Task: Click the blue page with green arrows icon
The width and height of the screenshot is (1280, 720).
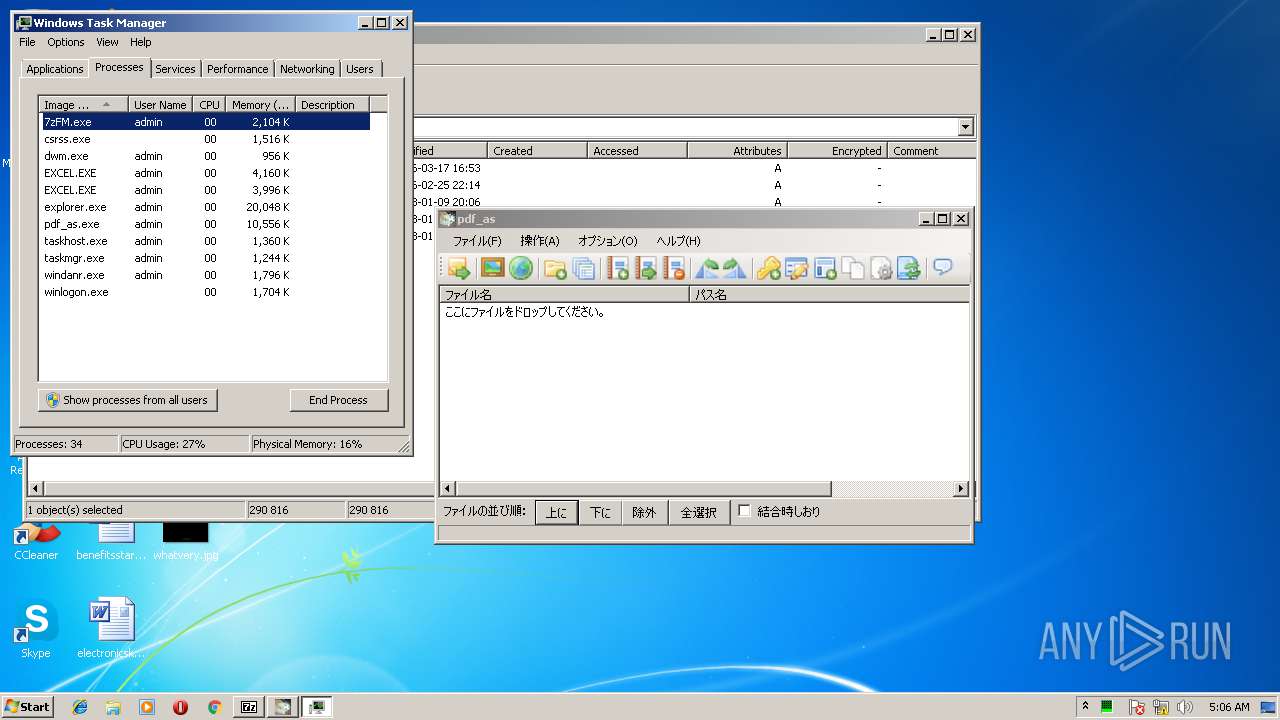Action: point(909,268)
